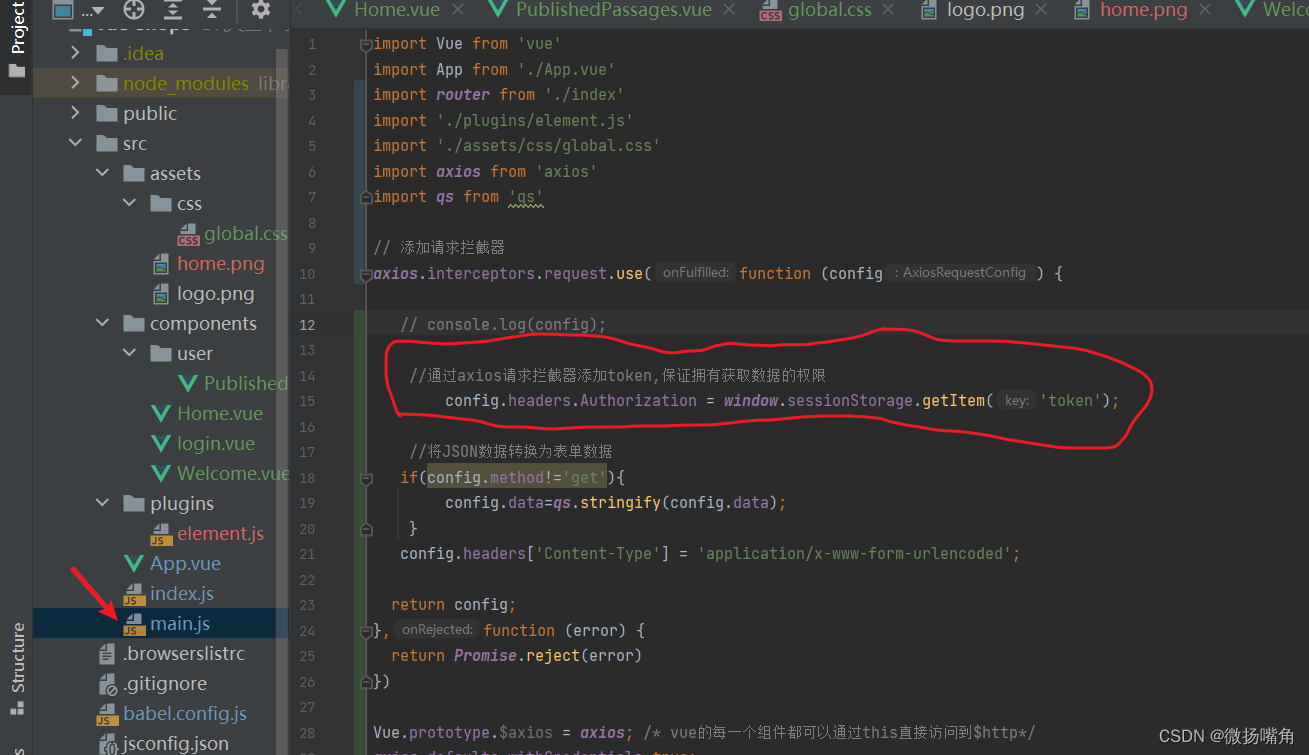1309x755 pixels.
Task: Click the 'qs' import string on line 7
Action: click(526, 197)
